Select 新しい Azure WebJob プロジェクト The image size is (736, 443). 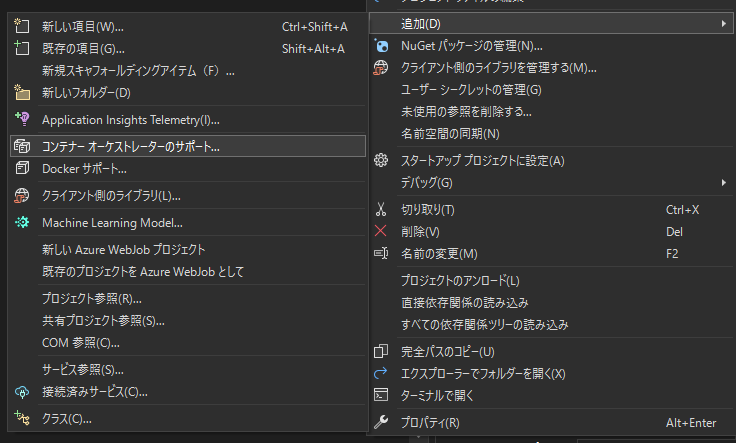[x=188, y=250]
